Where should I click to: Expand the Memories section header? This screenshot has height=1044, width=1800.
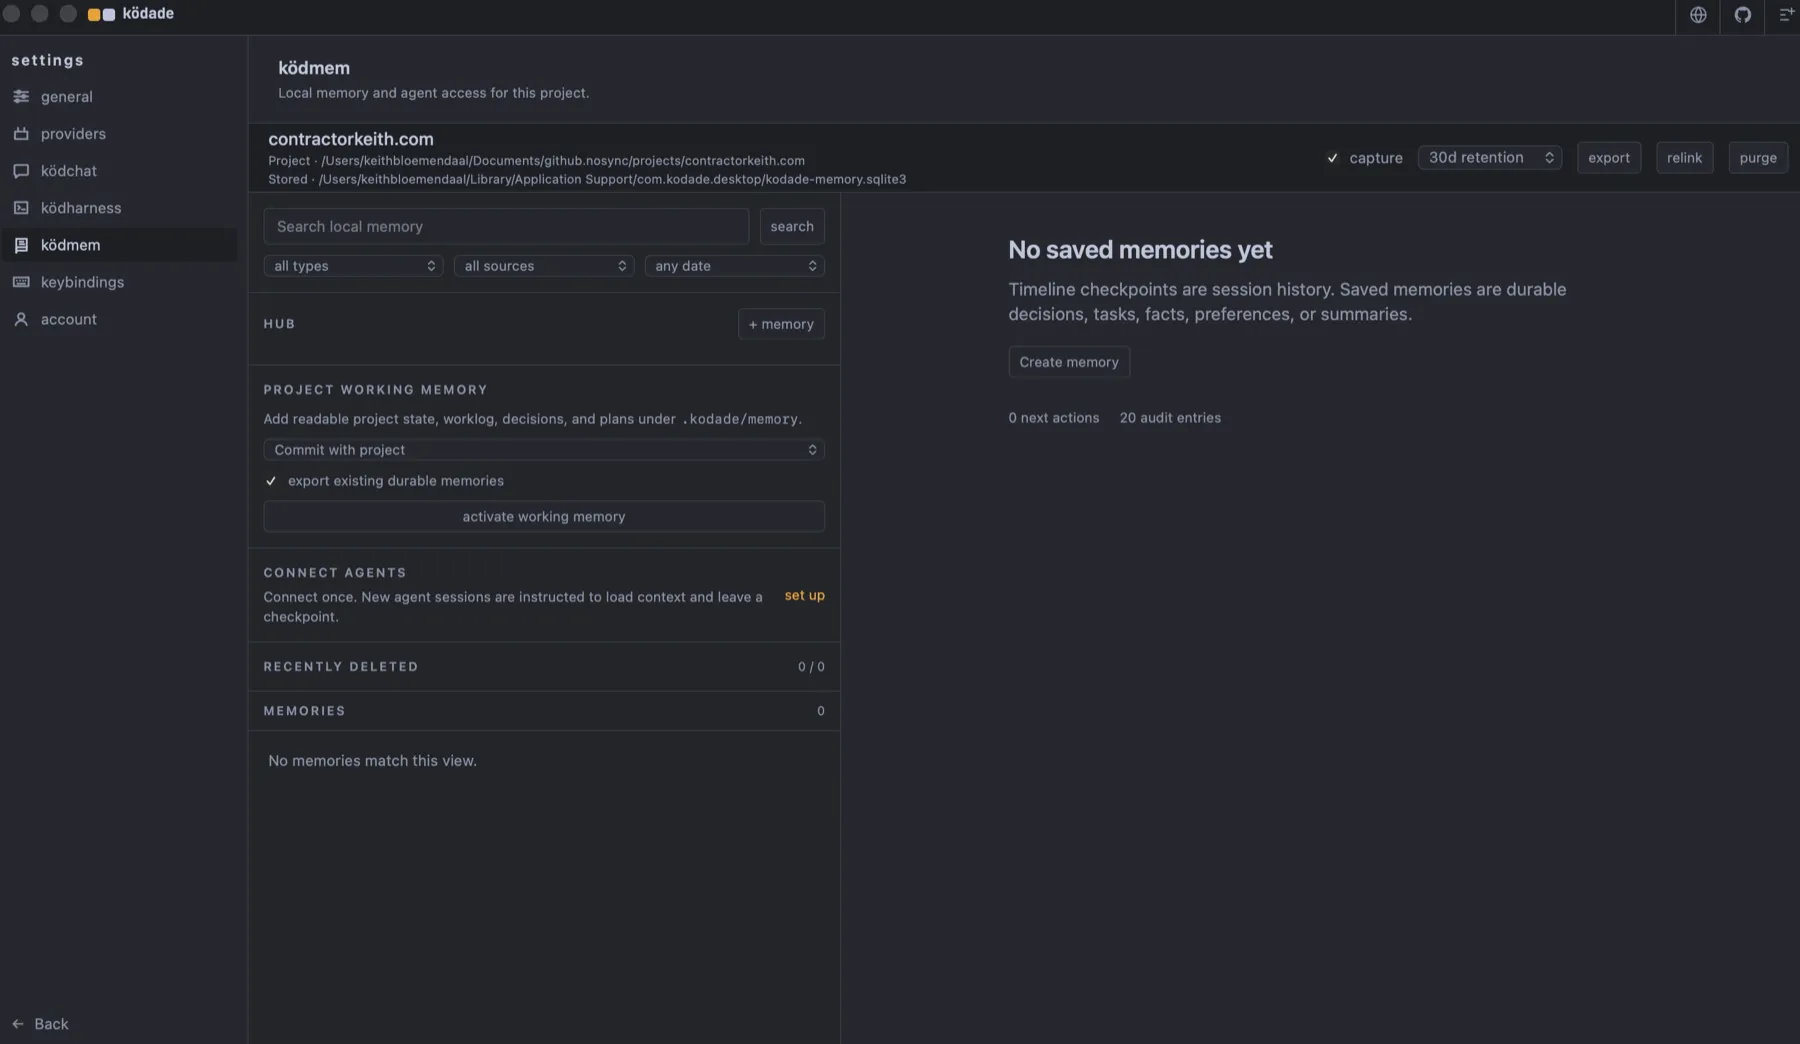pyautogui.click(x=544, y=711)
